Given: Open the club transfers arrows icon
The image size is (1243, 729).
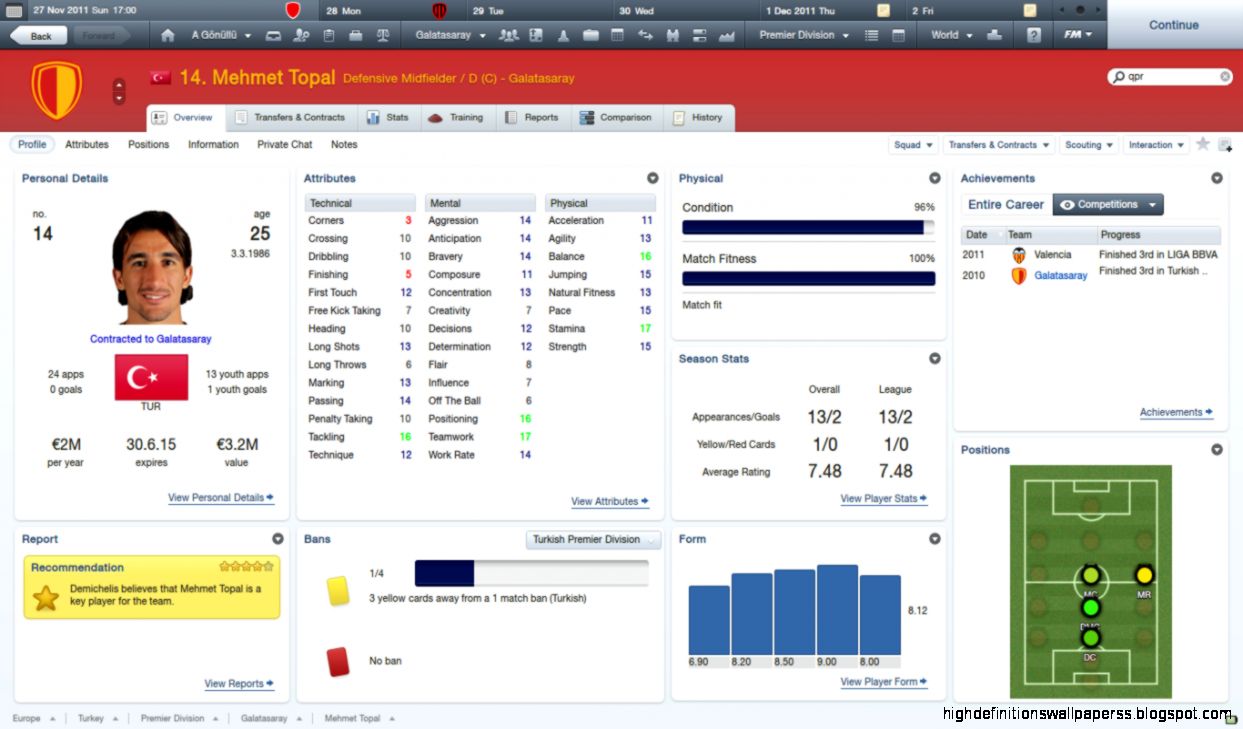Looking at the screenshot, I should [x=645, y=35].
